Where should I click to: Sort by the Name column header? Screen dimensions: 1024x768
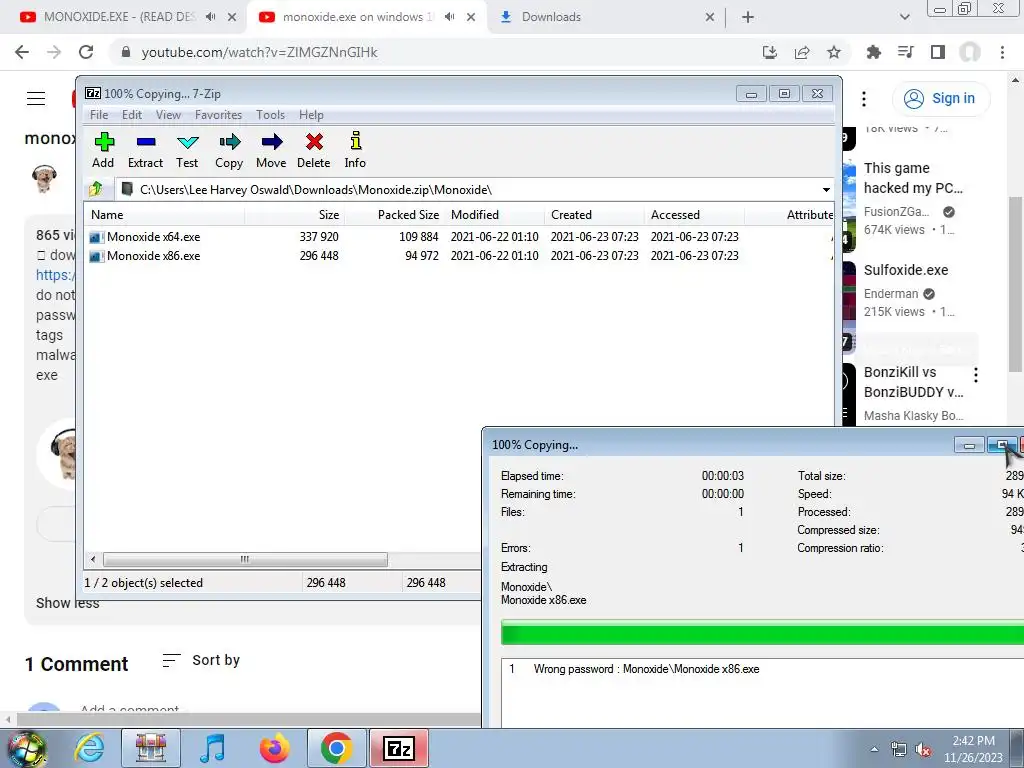click(165, 215)
